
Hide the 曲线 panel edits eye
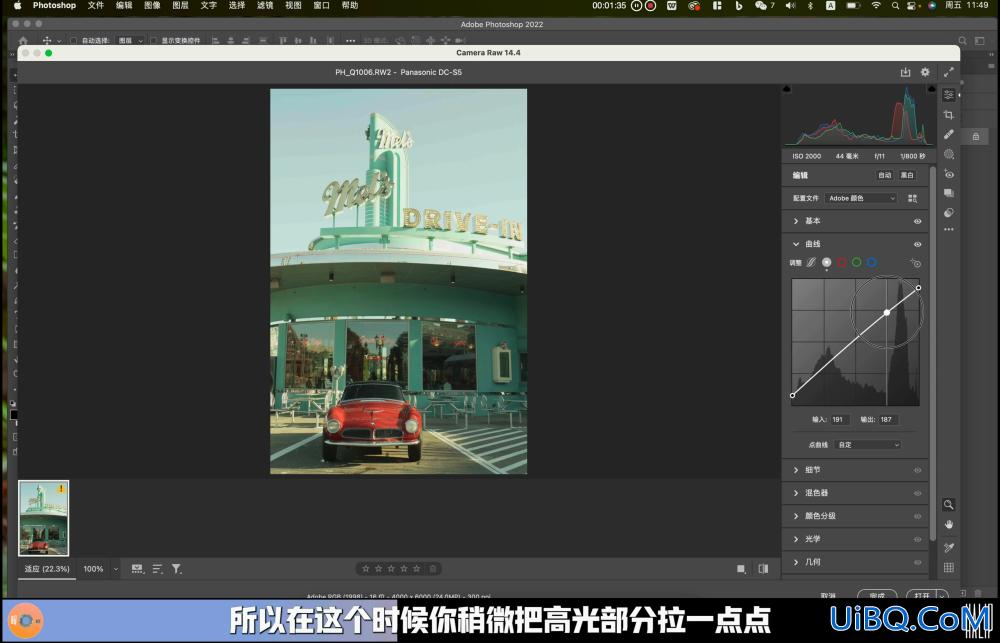tap(918, 244)
